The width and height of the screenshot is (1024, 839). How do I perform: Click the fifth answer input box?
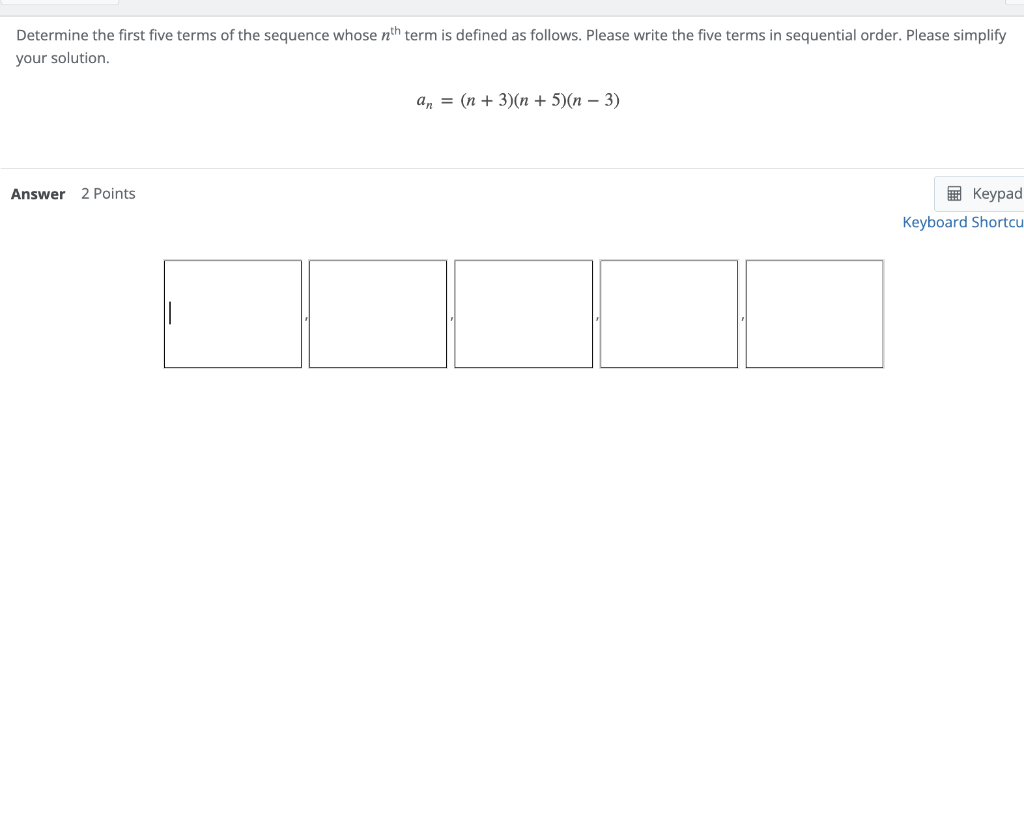[814, 313]
